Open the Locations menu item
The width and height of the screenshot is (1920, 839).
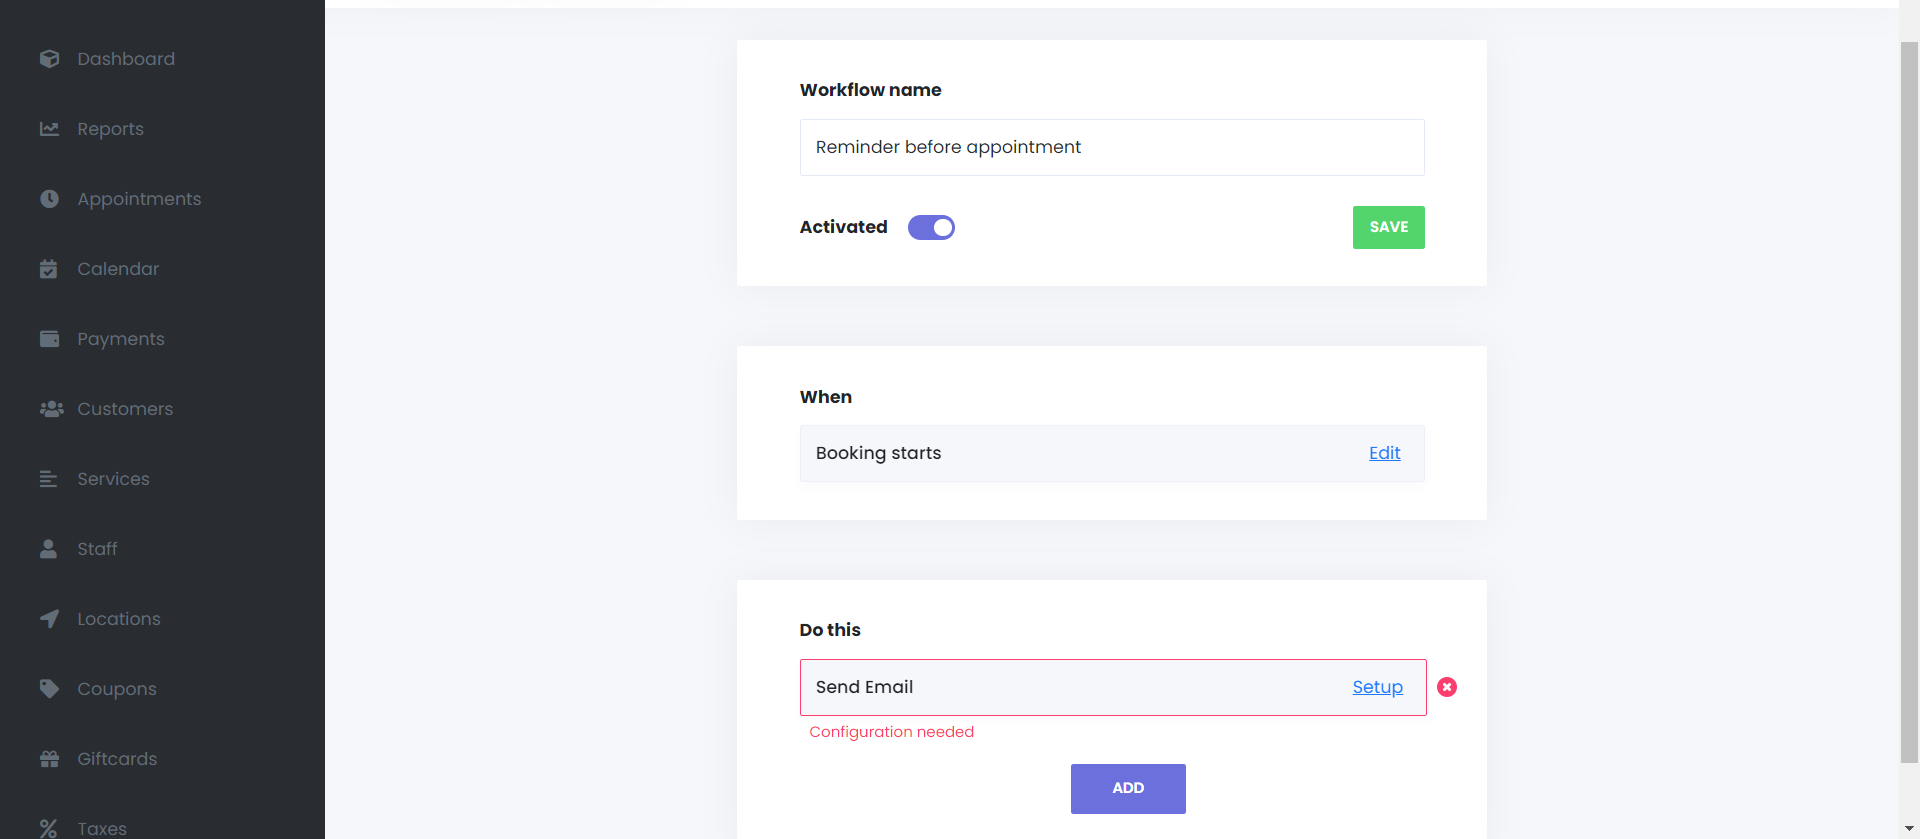tap(119, 619)
